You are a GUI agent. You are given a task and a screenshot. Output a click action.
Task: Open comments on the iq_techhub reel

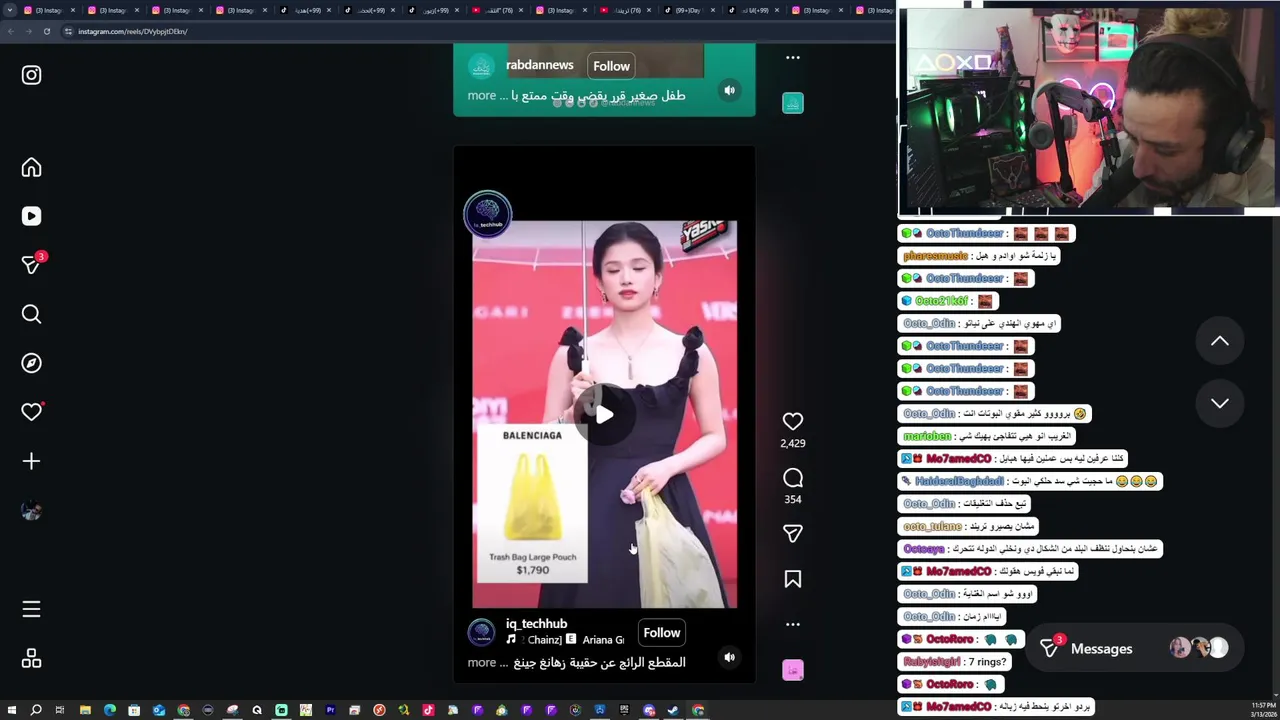793,478
